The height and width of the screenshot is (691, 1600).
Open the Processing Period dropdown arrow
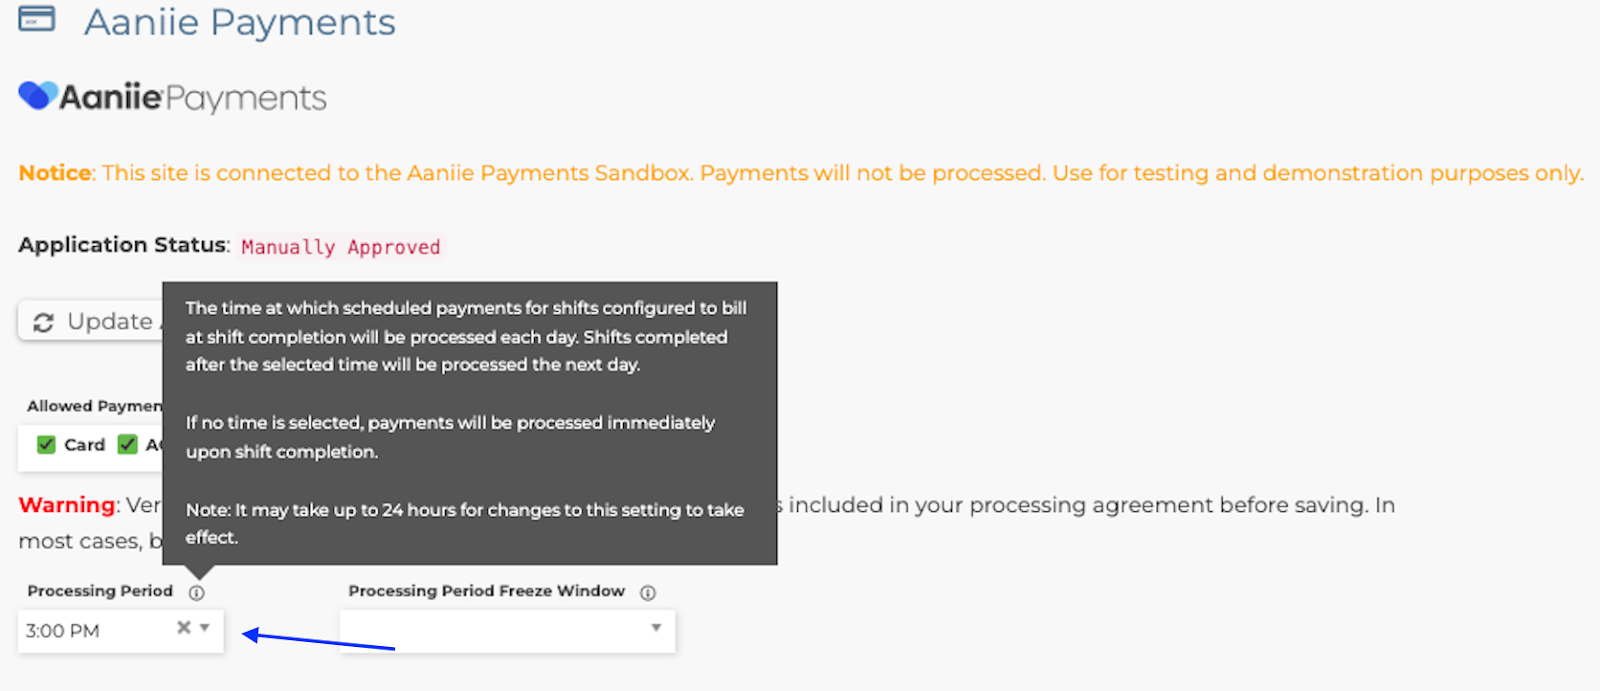click(205, 628)
